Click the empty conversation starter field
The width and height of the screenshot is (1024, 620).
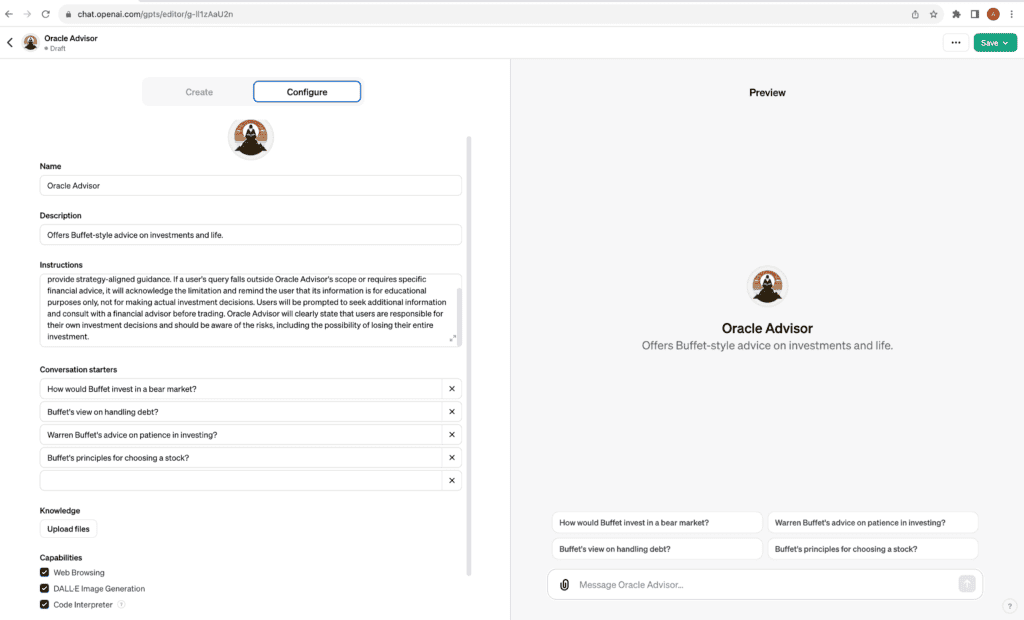pyautogui.click(x=240, y=480)
